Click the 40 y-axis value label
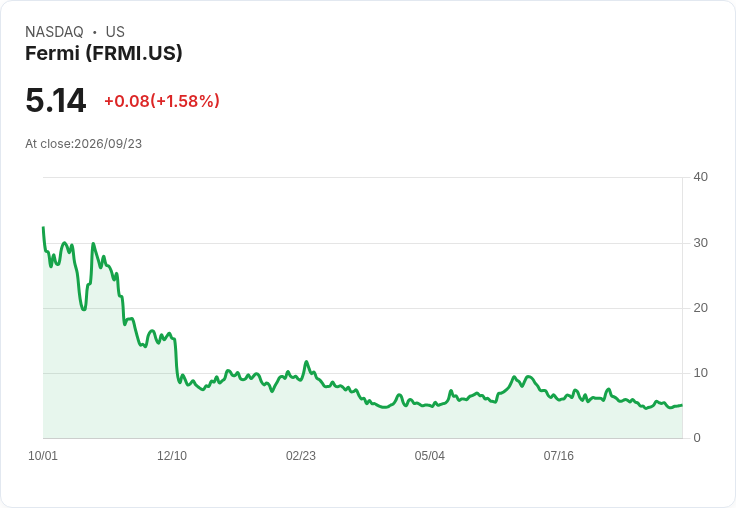 pyautogui.click(x=700, y=177)
